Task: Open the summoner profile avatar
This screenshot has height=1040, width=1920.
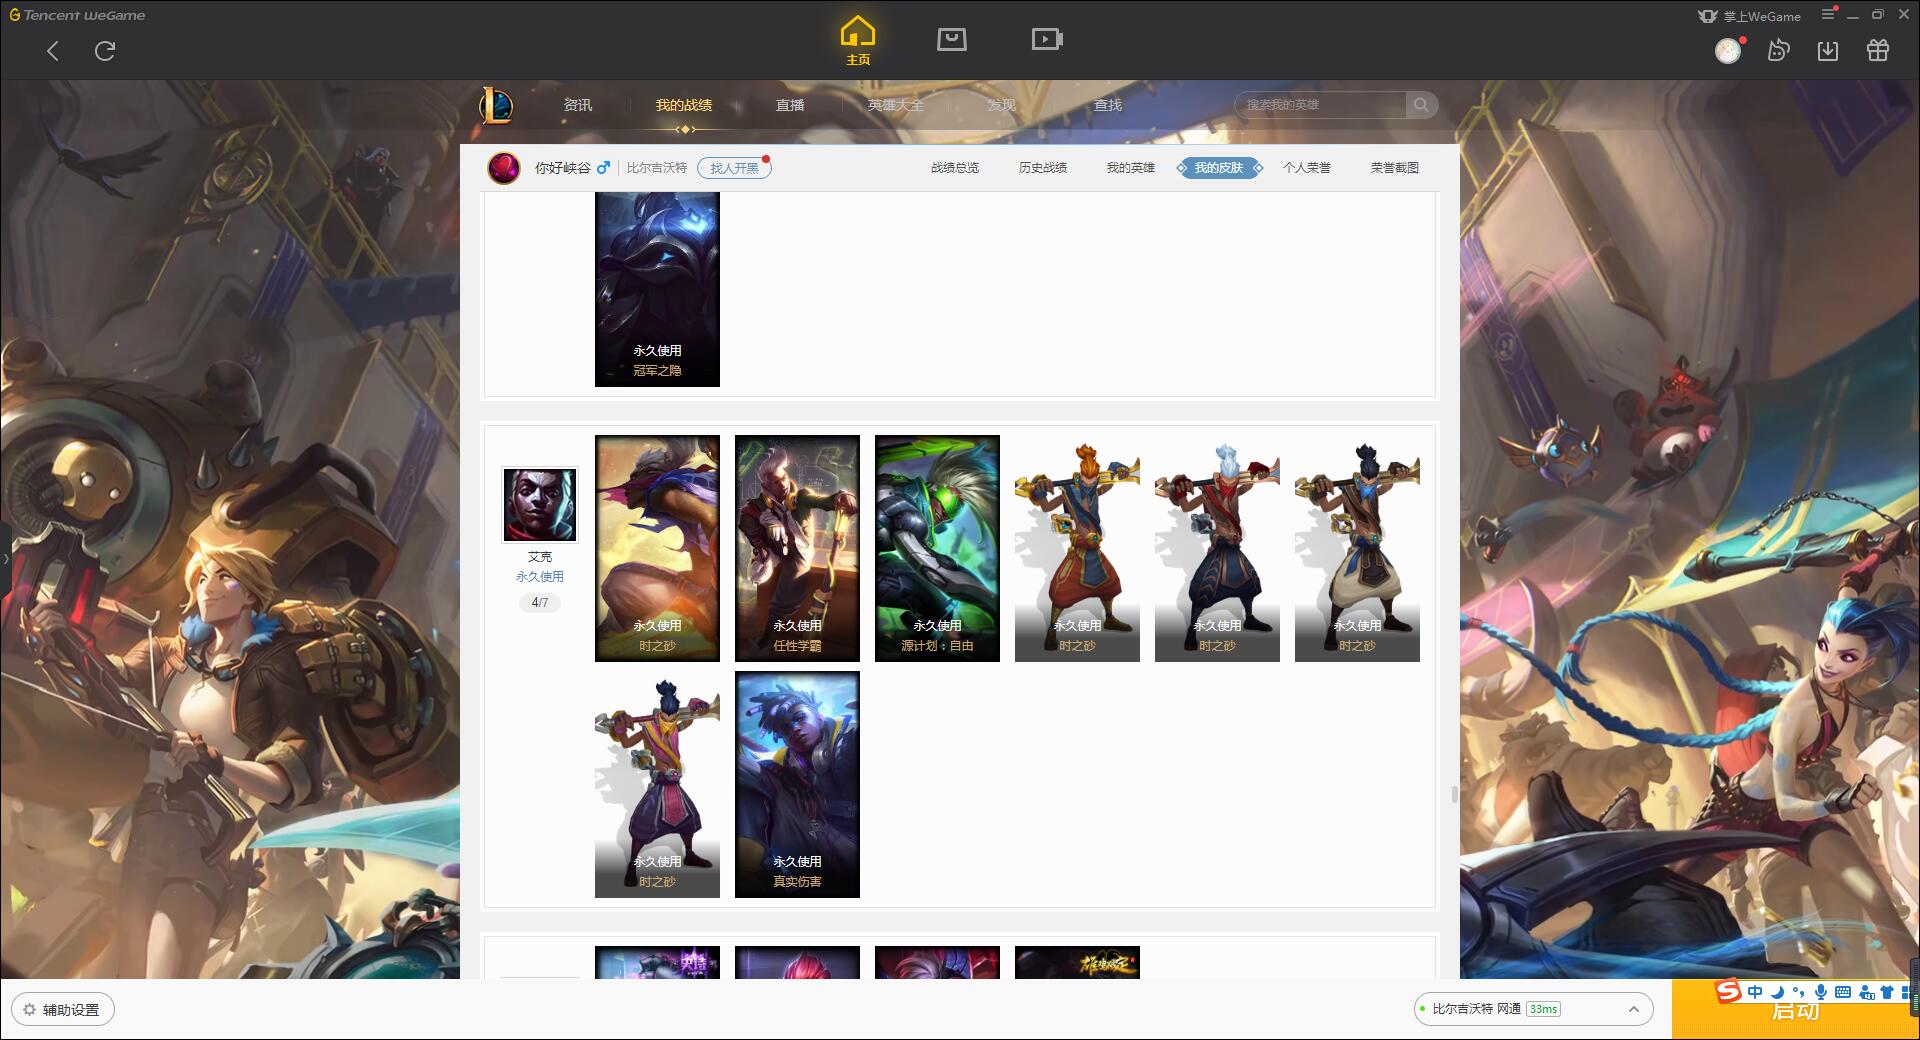Action: (504, 168)
